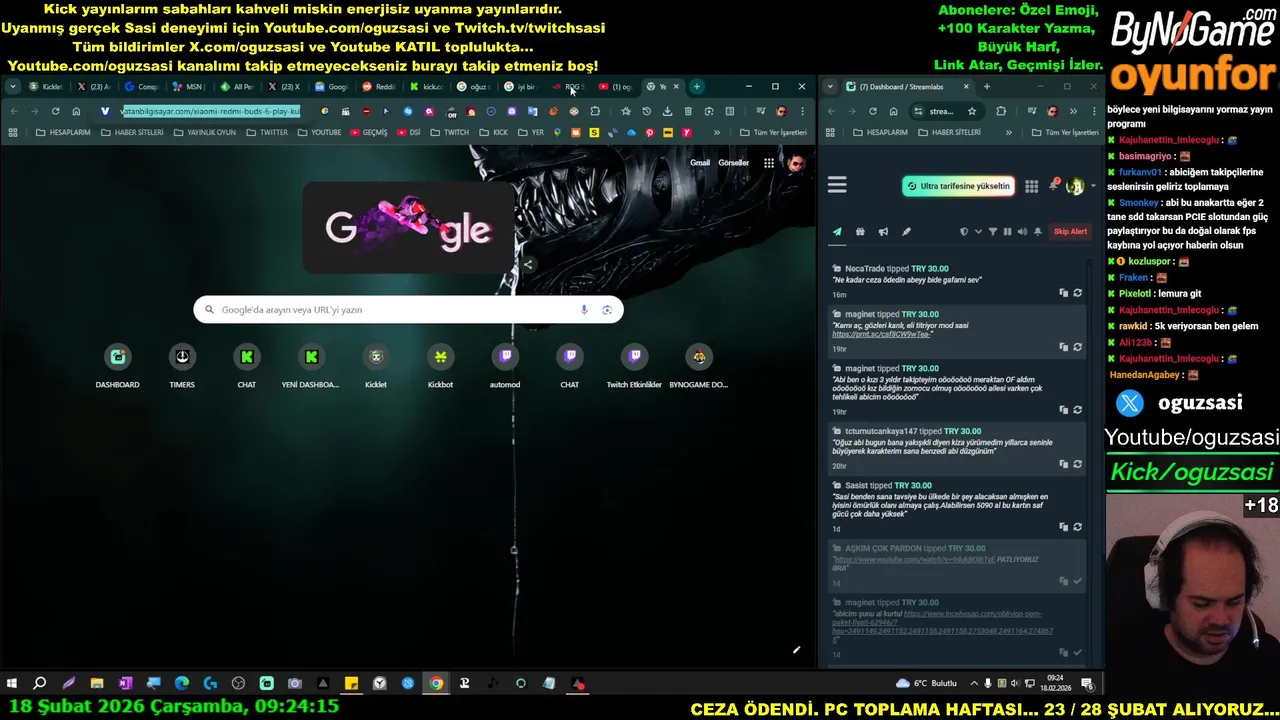Copy the Sasist tip message
Viewport: 1280px width, 720px height.
coord(1063,527)
